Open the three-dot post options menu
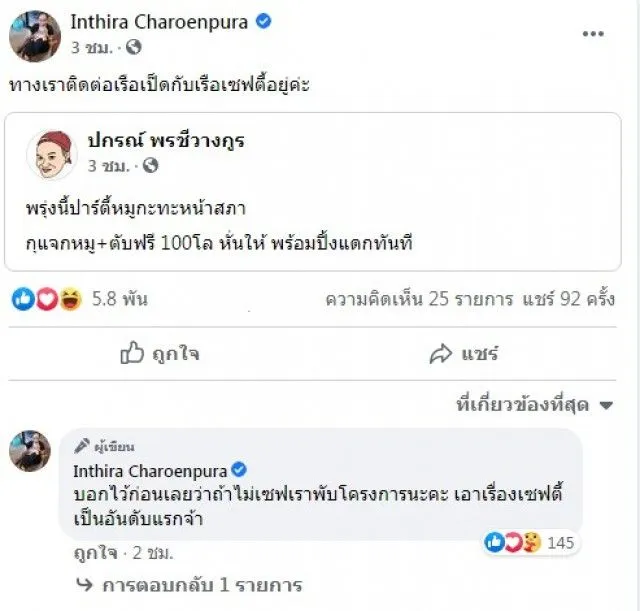640x611 pixels. coord(594,33)
